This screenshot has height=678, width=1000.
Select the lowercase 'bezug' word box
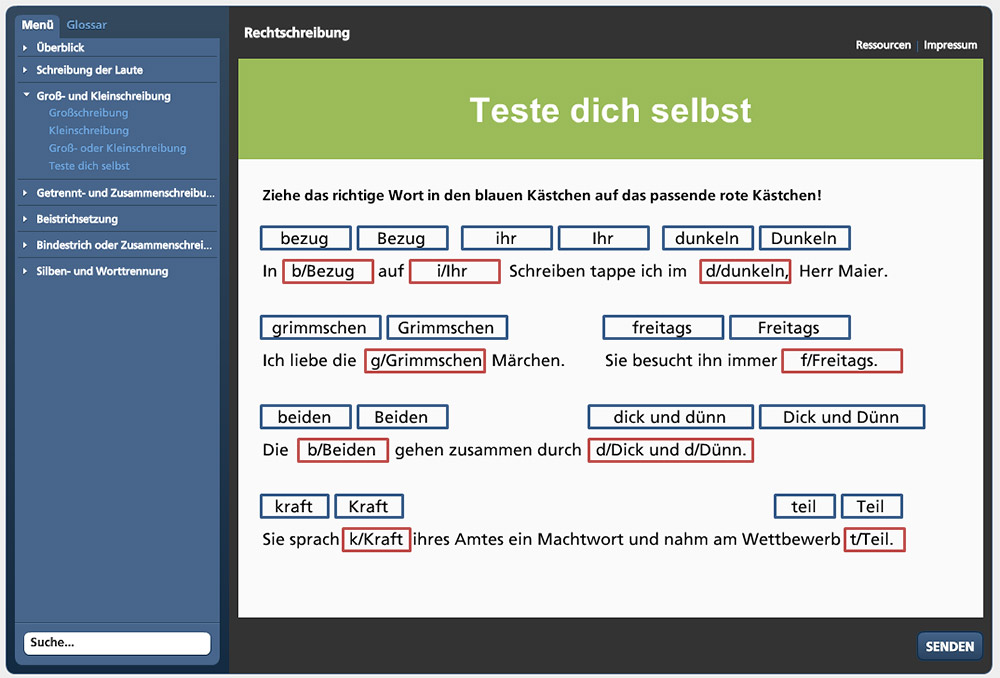tap(305, 238)
